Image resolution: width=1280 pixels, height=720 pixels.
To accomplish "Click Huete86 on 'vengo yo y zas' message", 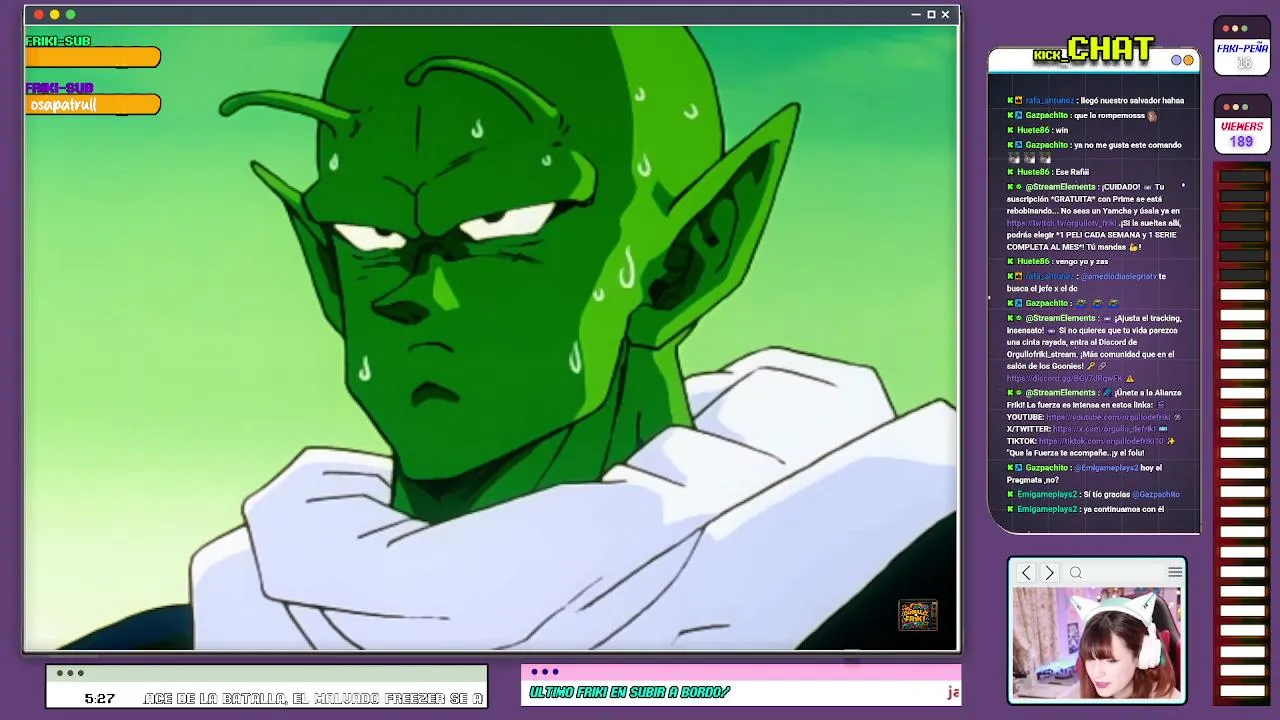I will pos(1033,261).
